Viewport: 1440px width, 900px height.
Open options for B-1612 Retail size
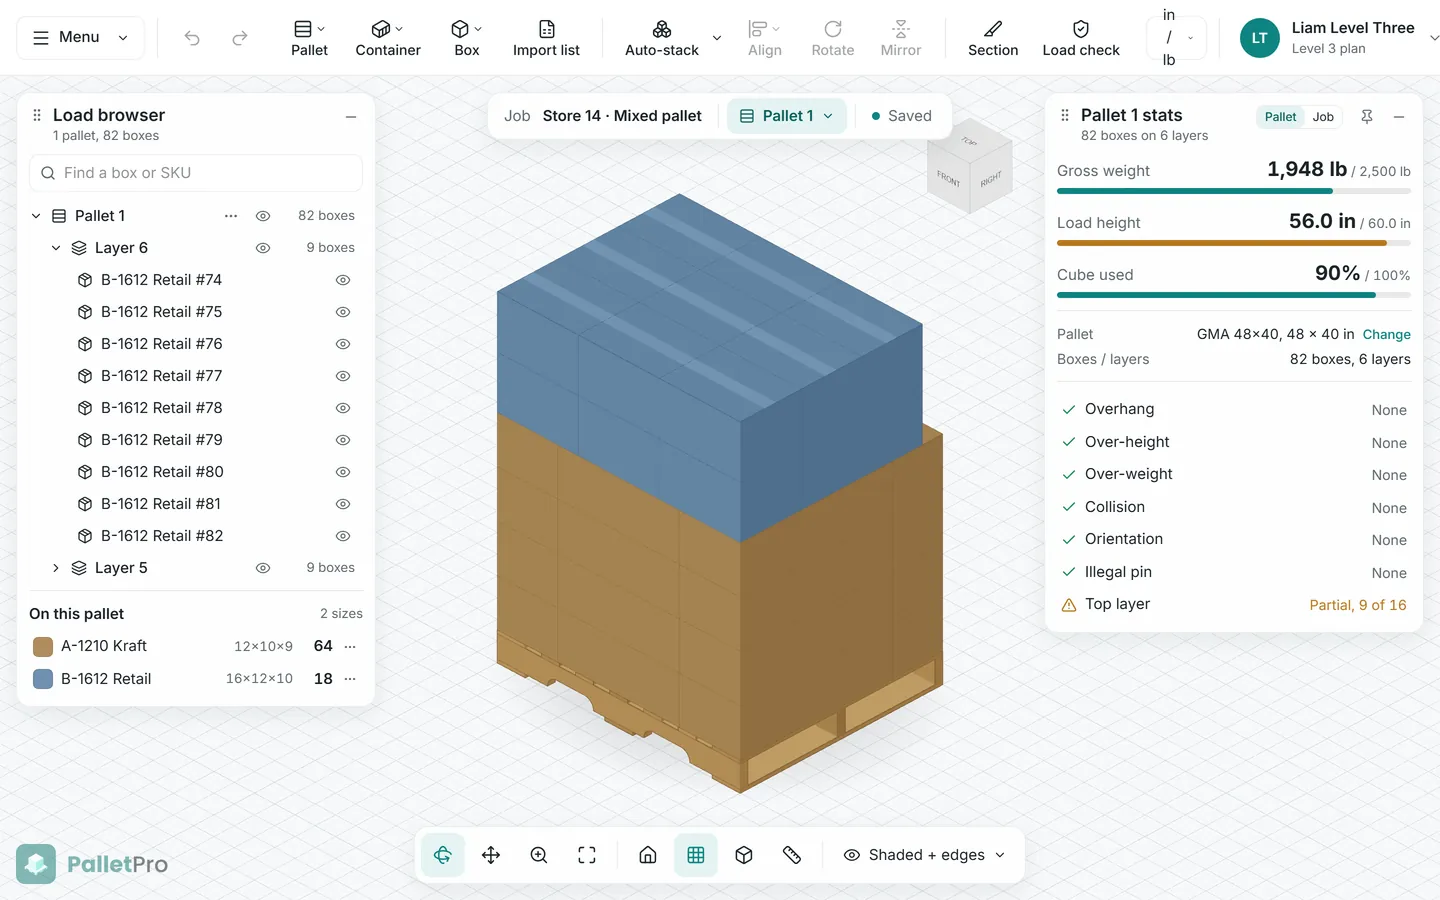(x=350, y=679)
